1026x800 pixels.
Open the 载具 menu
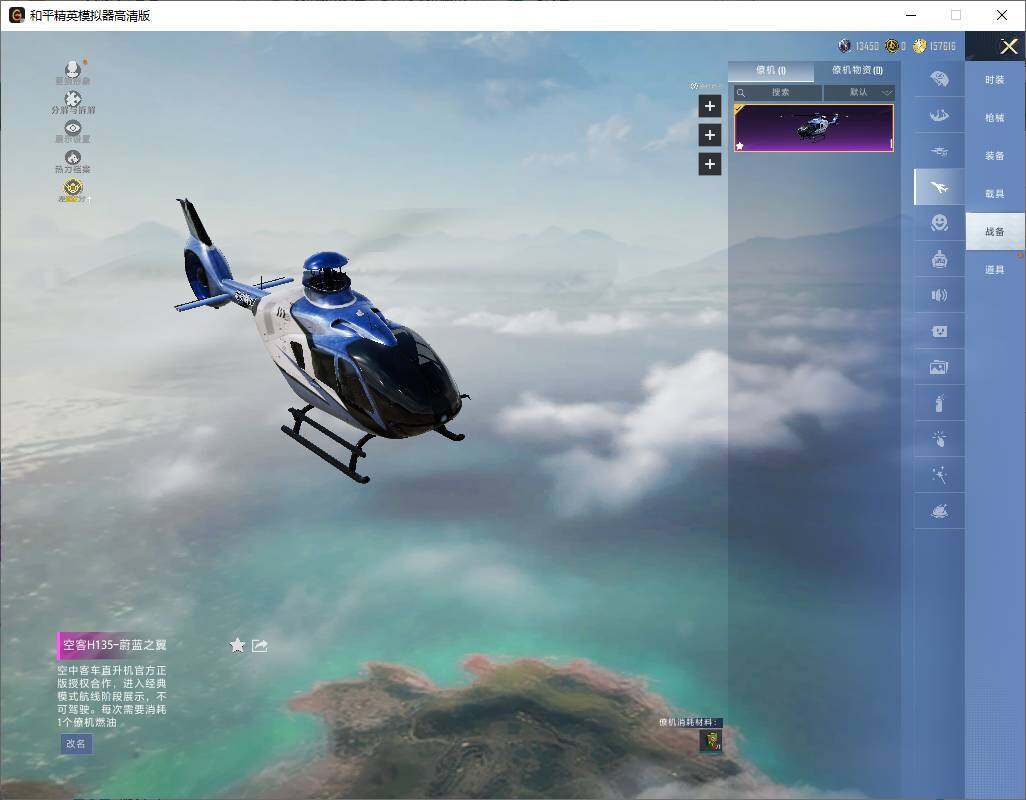pyautogui.click(x=995, y=194)
